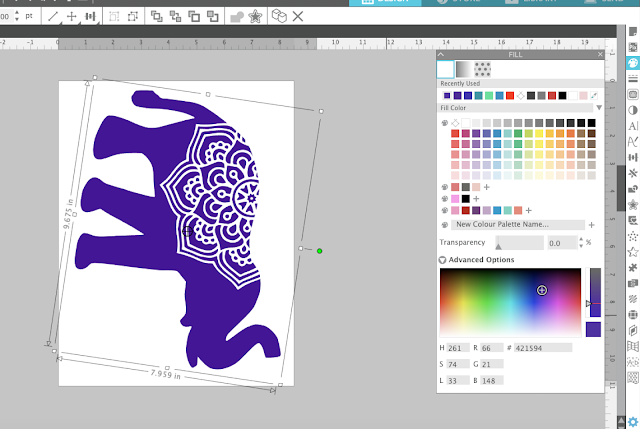
Task: Pick a color with the eyedropper in Recently Used
Action: click(594, 96)
